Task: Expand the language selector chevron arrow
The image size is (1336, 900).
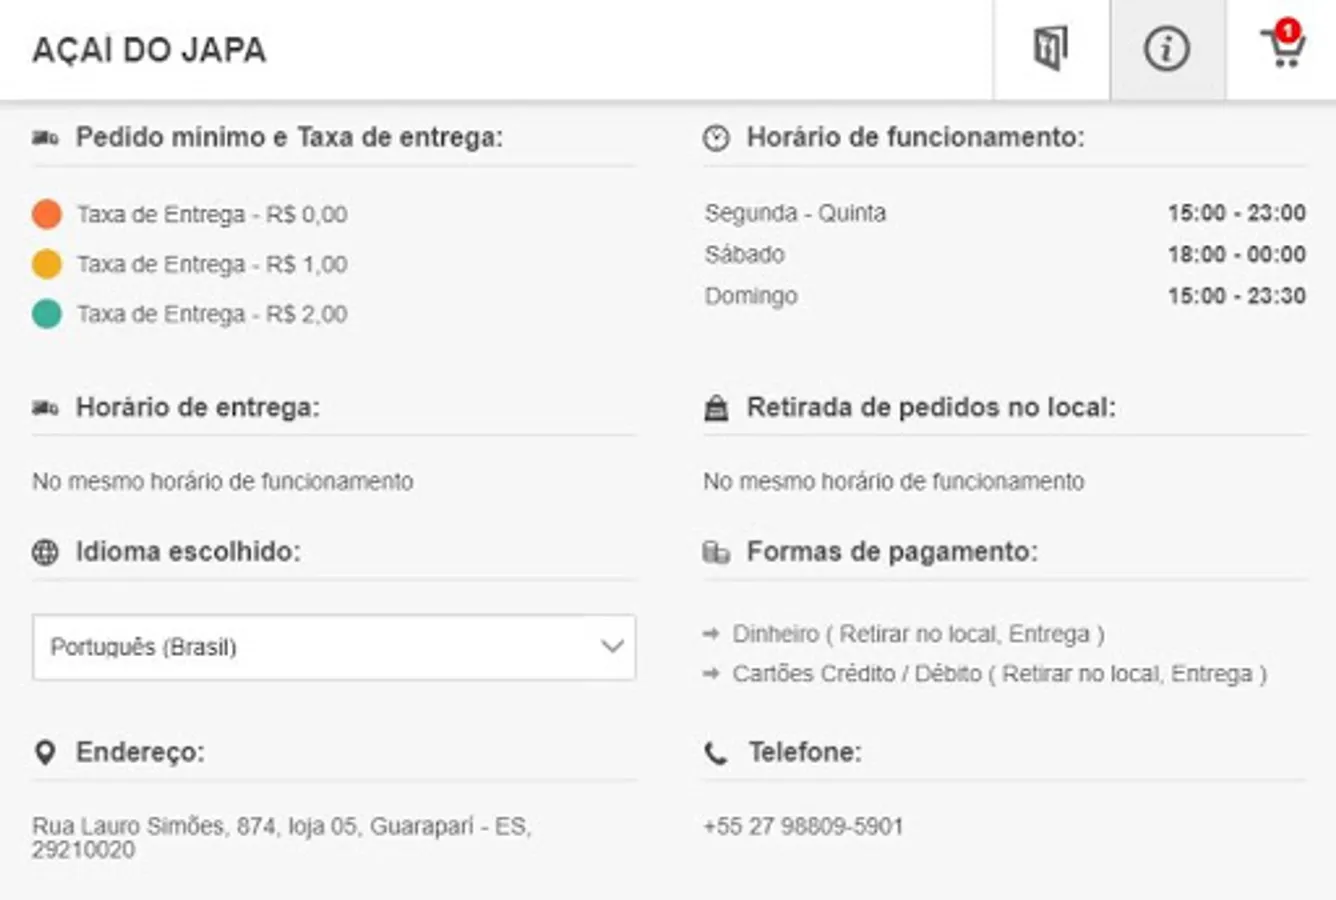Action: [612, 647]
